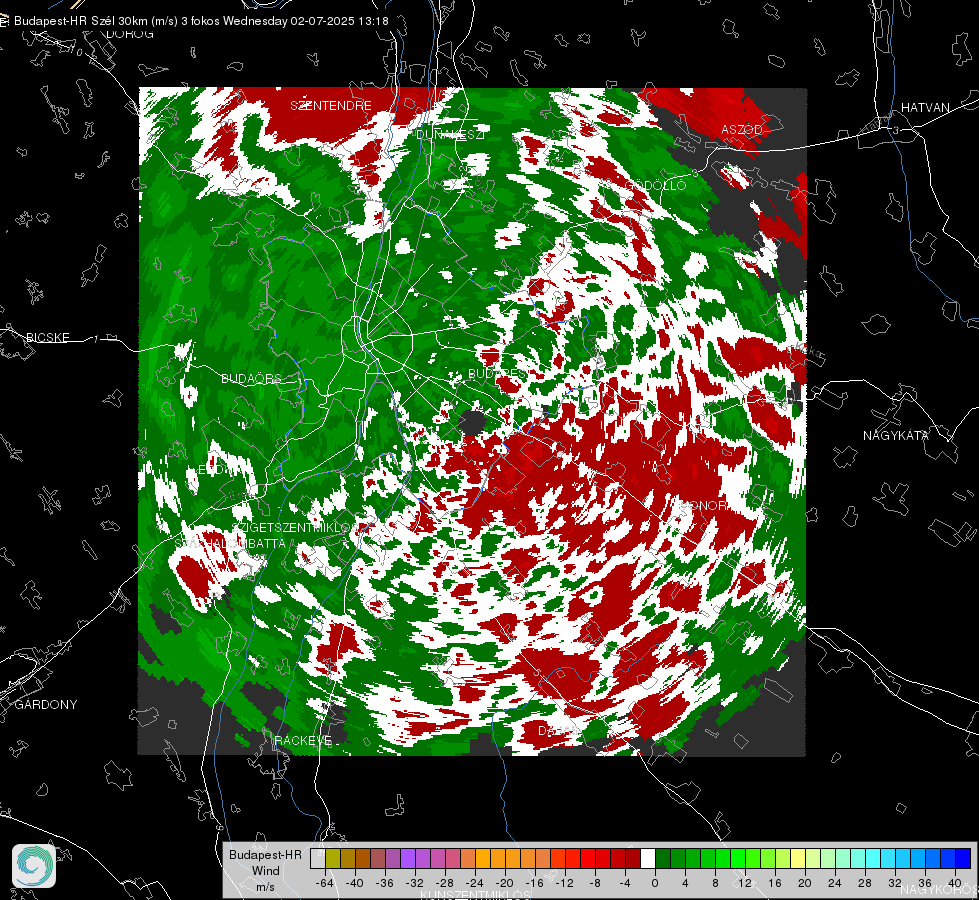This screenshot has width=979, height=900.
Task: Click the KUNSZENTMIKLÓS city label
Action: click(475, 895)
